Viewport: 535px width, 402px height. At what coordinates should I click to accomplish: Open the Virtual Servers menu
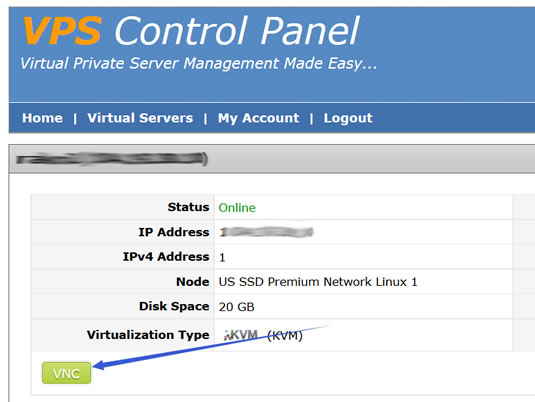click(x=140, y=118)
